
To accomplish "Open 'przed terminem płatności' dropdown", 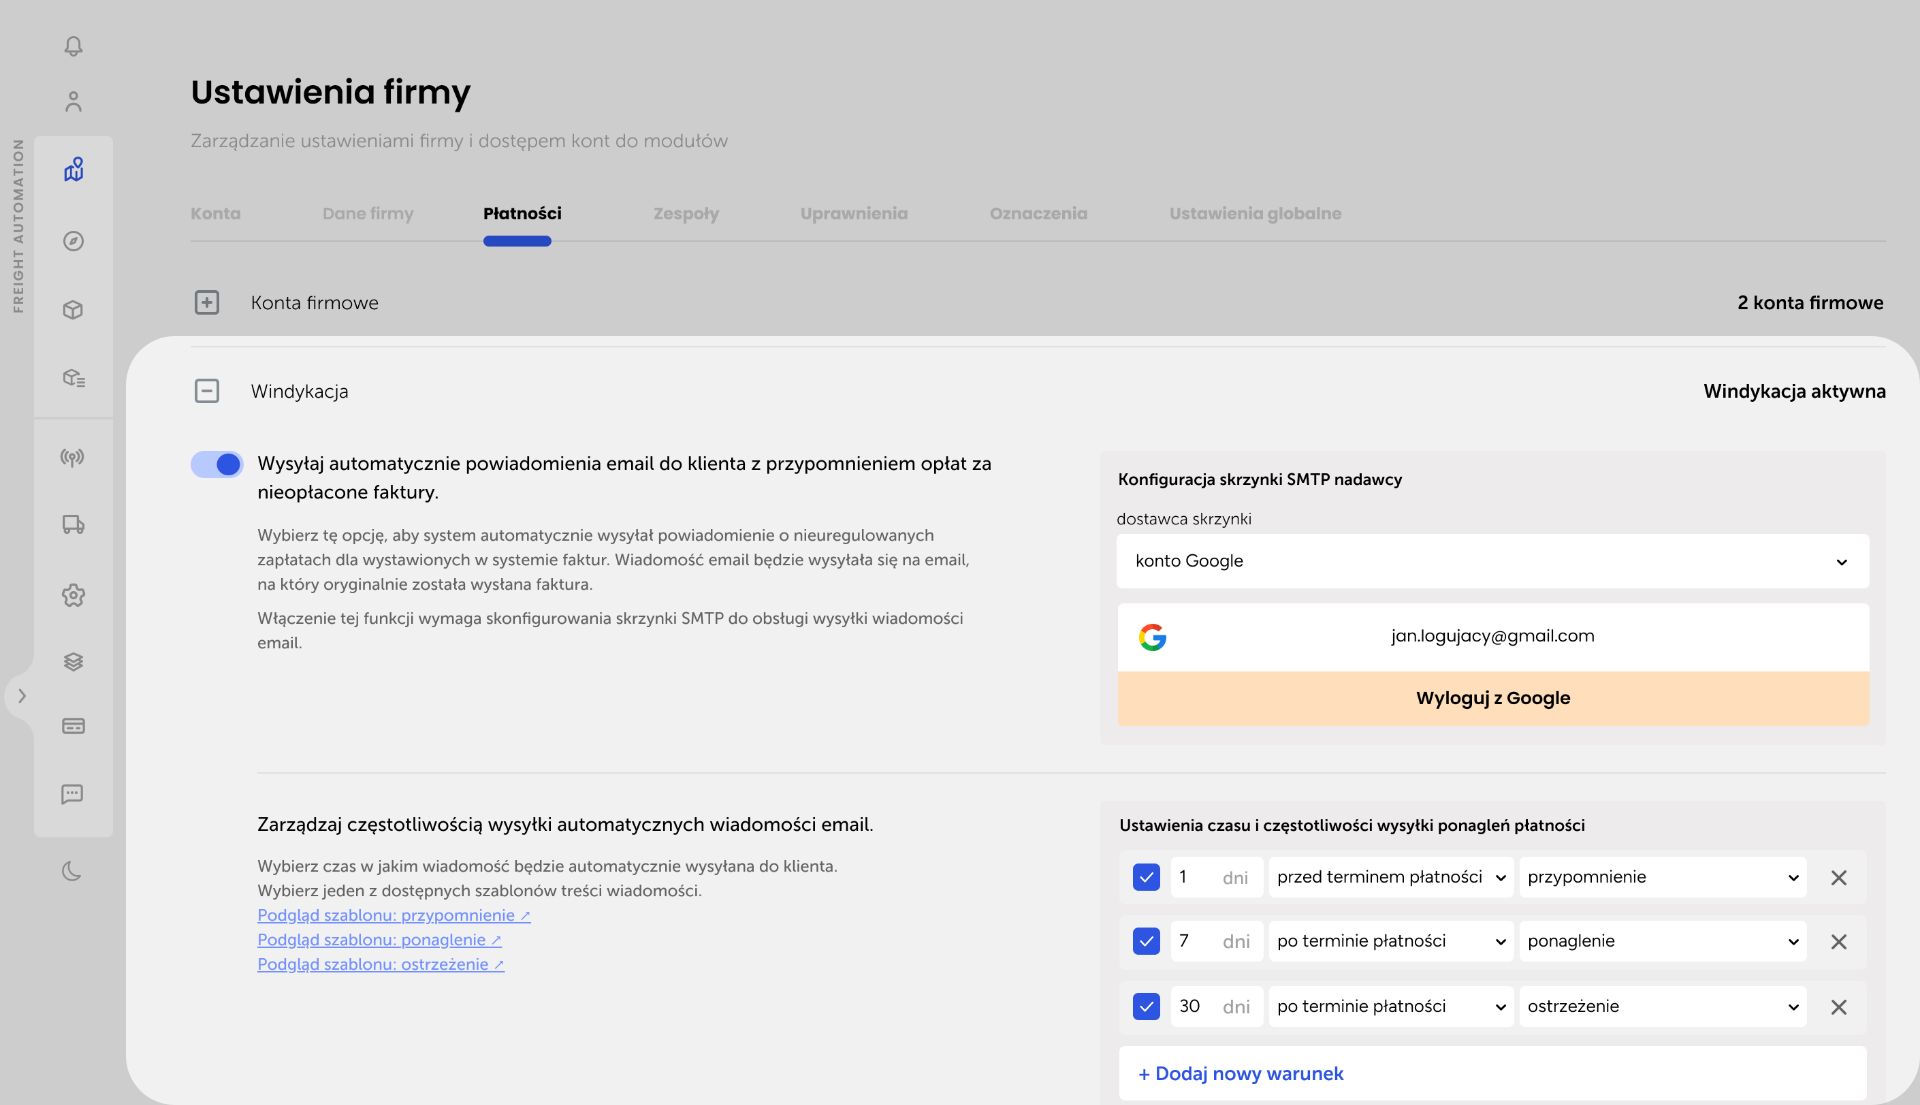I will [x=1390, y=877].
